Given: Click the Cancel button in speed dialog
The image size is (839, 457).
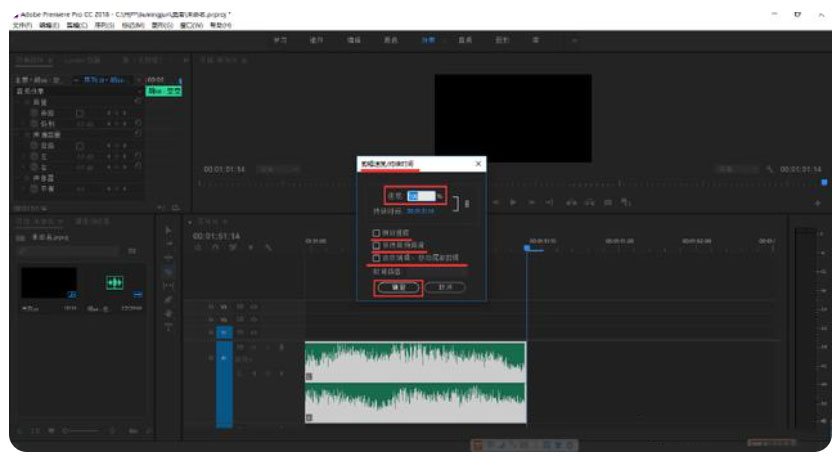Looking at the screenshot, I should coord(445,286).
